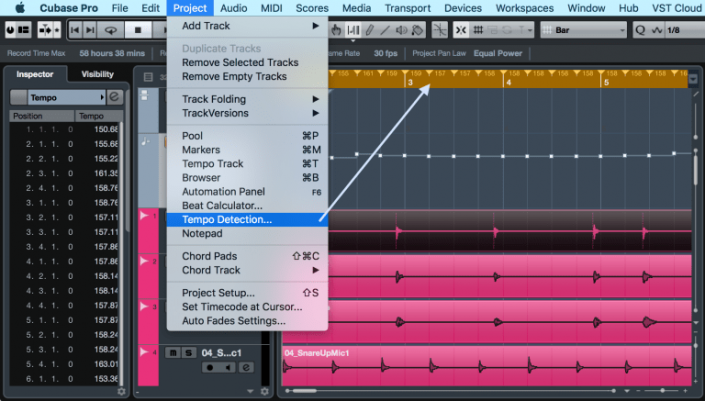This screenshot has height=401, width=705.
Task: Toggle the cycle loop transport button
Action: (x=111, y=30)
